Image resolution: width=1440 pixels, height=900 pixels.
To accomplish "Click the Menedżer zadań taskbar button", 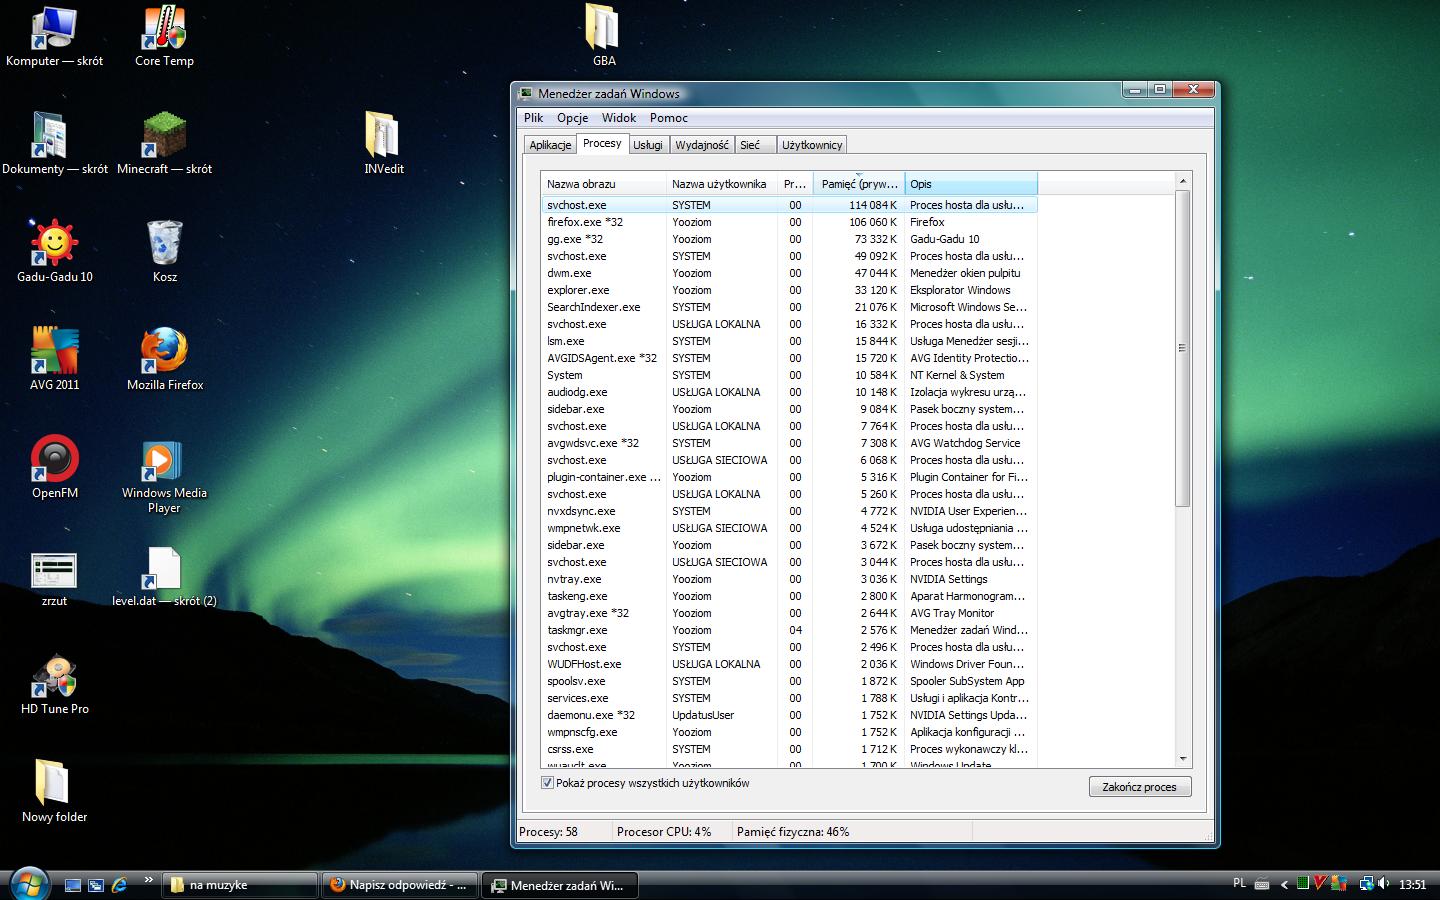I will pos(560,885).
